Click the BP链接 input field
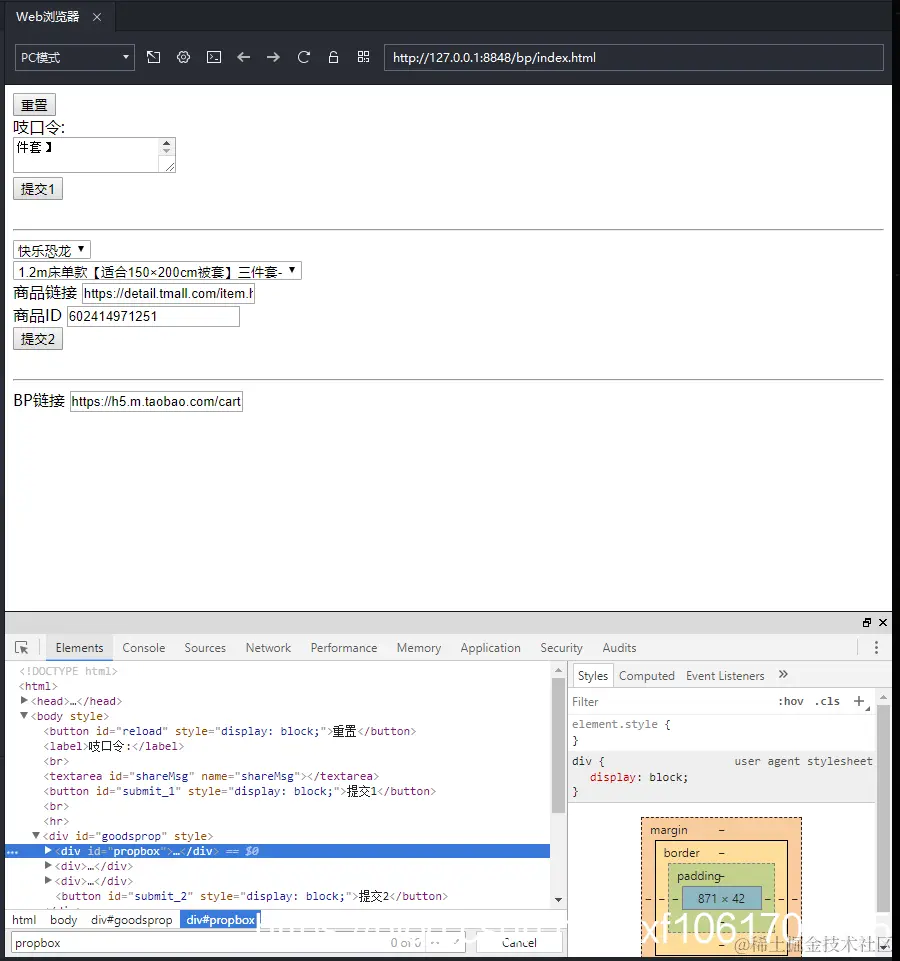The image size is (900, 961). click(x=156, y=401)
